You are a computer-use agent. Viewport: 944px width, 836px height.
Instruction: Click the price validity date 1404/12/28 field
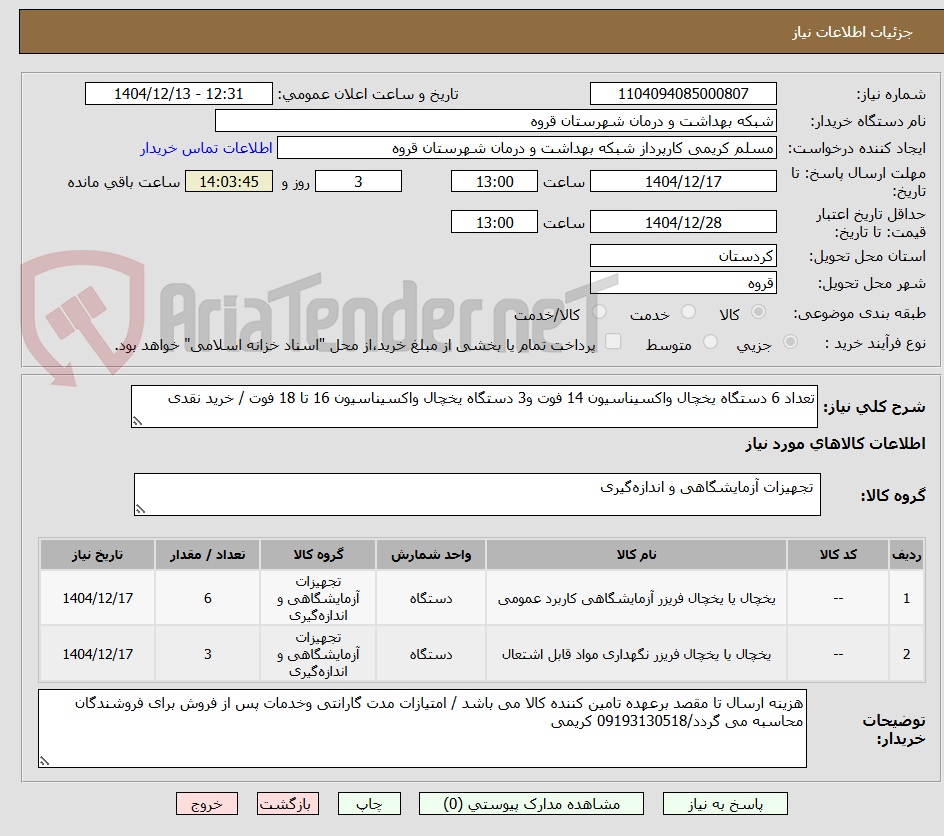click(683, 222)
